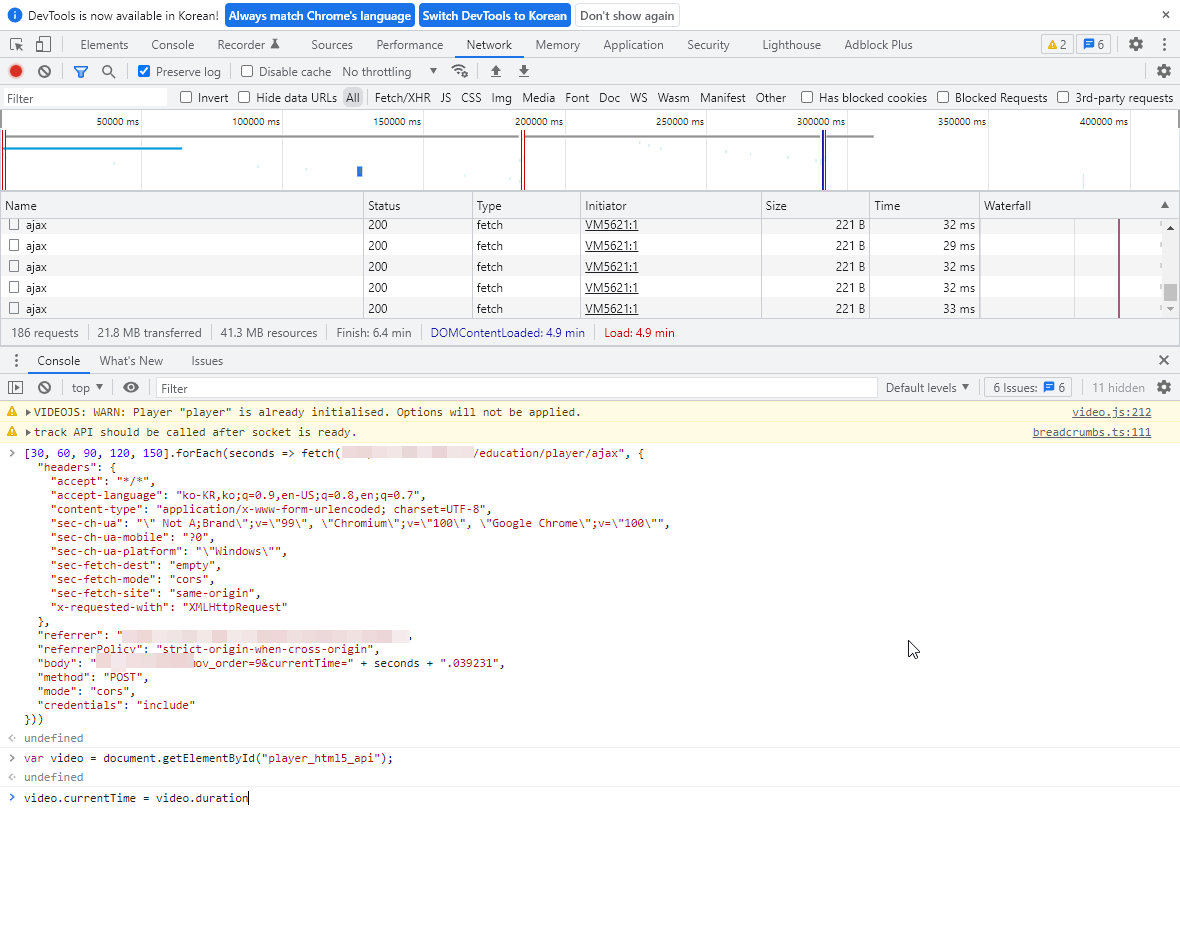Open DevTools main settings gear
Image resolution: width=1180 pixels, height=927 pixels.
point(1136,44)
